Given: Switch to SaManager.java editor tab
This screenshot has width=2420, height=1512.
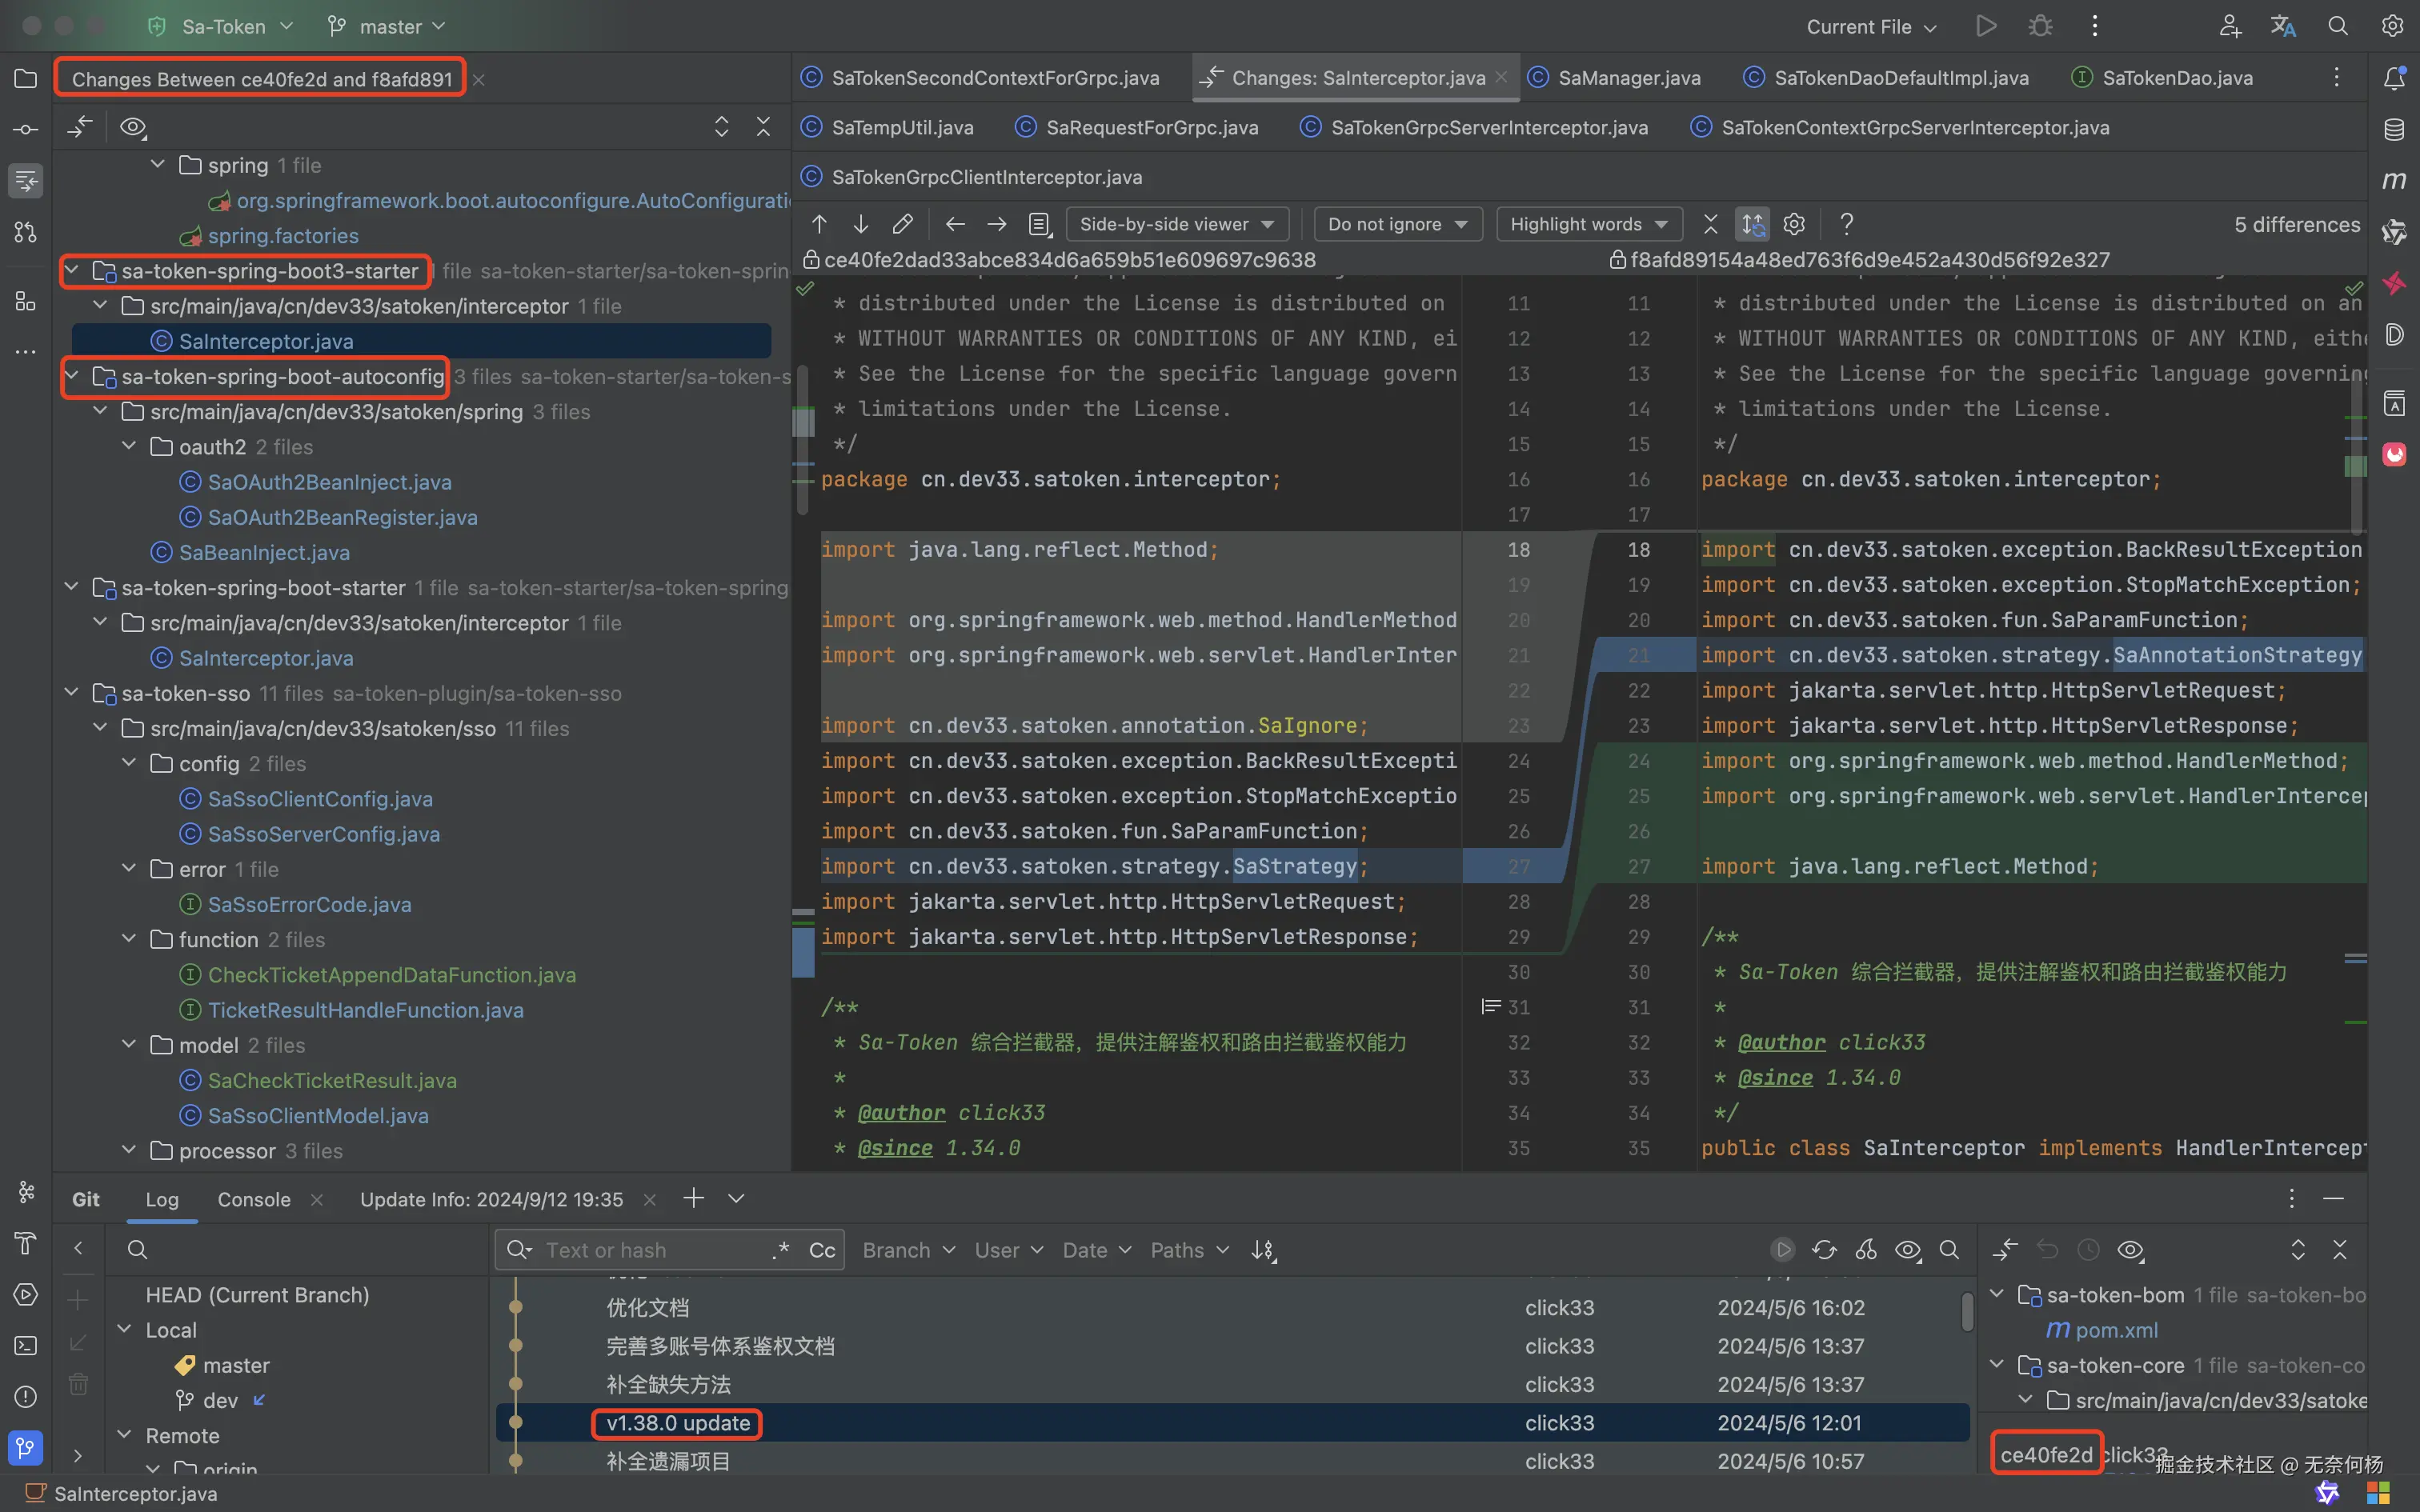Looking at the screenshot, I should tap(1628, 78).
